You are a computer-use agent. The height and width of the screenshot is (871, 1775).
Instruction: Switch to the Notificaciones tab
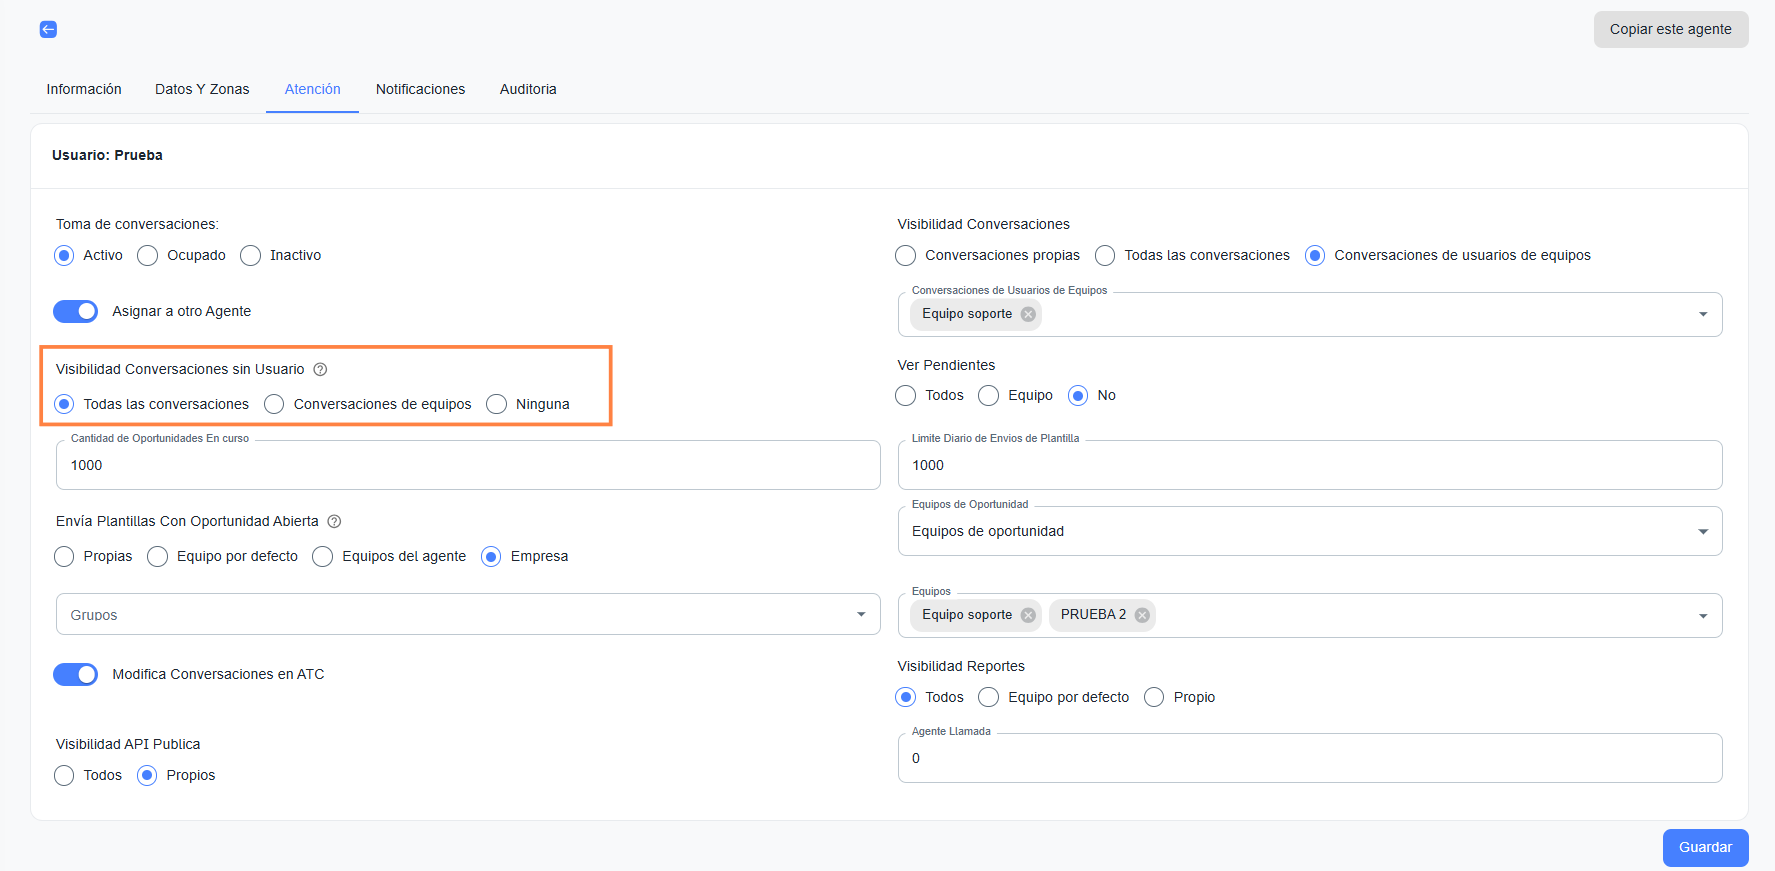pos(420,89)
